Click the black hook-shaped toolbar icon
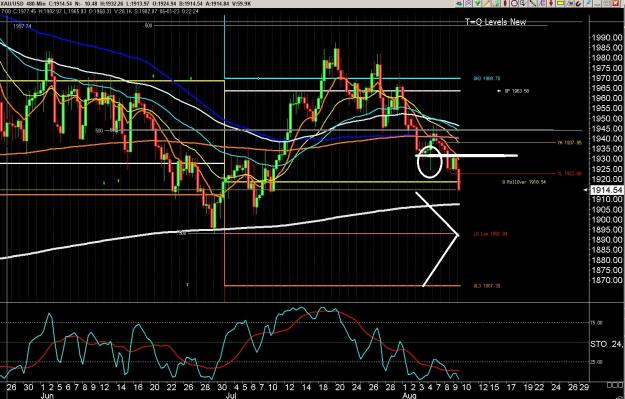625x399 pixels. (x=578, y=4)
